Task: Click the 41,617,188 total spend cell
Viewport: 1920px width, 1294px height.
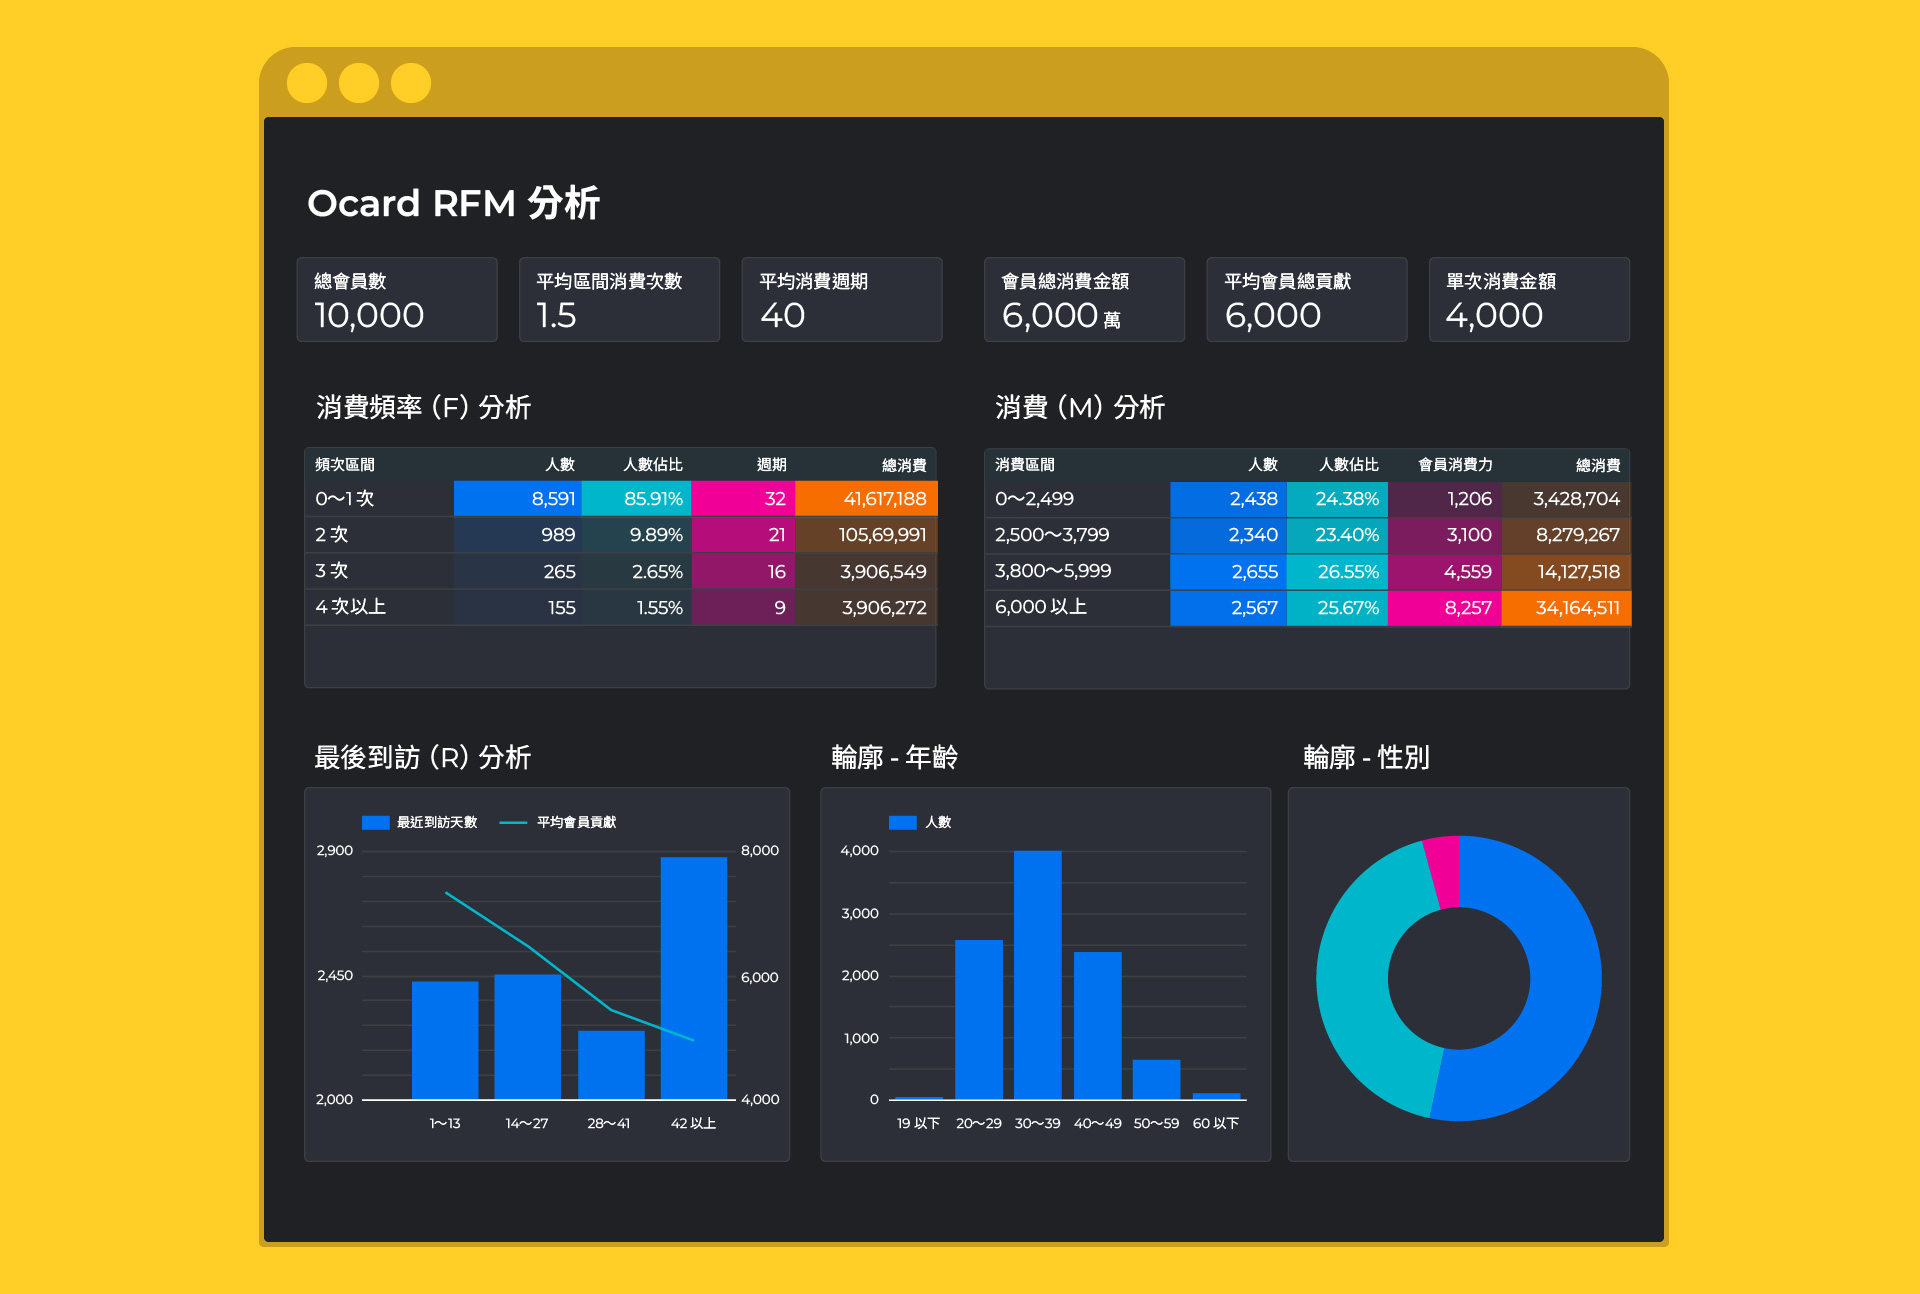Action: [x=866, y=499]
